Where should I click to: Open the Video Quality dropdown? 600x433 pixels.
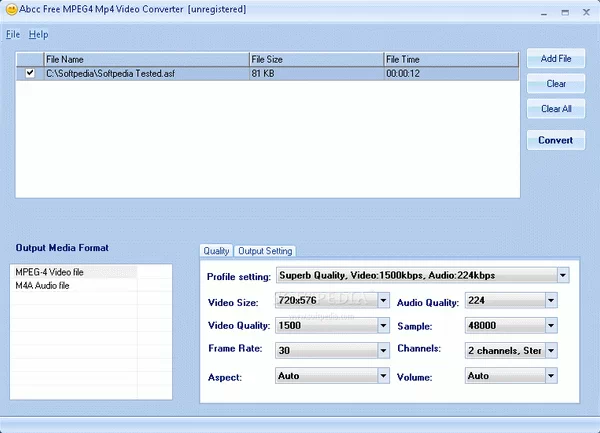coord(383,326)
